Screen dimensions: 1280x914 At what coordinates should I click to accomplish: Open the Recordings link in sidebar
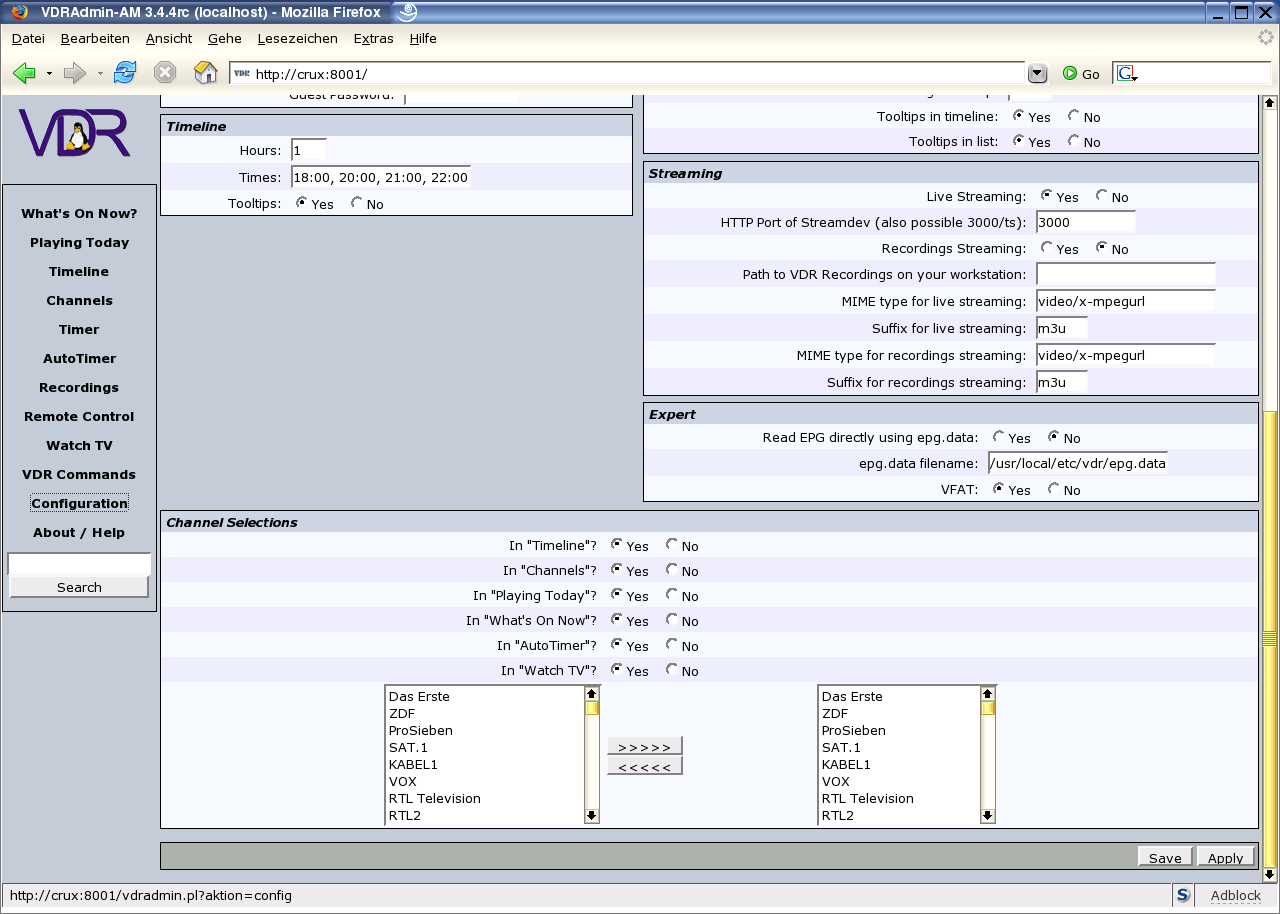coord(79,387)
